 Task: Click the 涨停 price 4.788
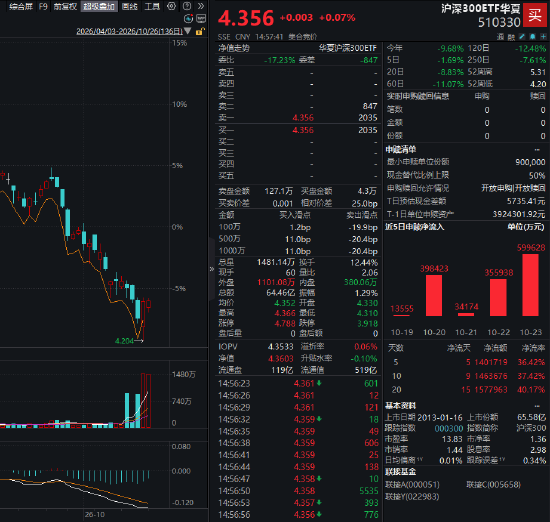[x=284, y=323]
